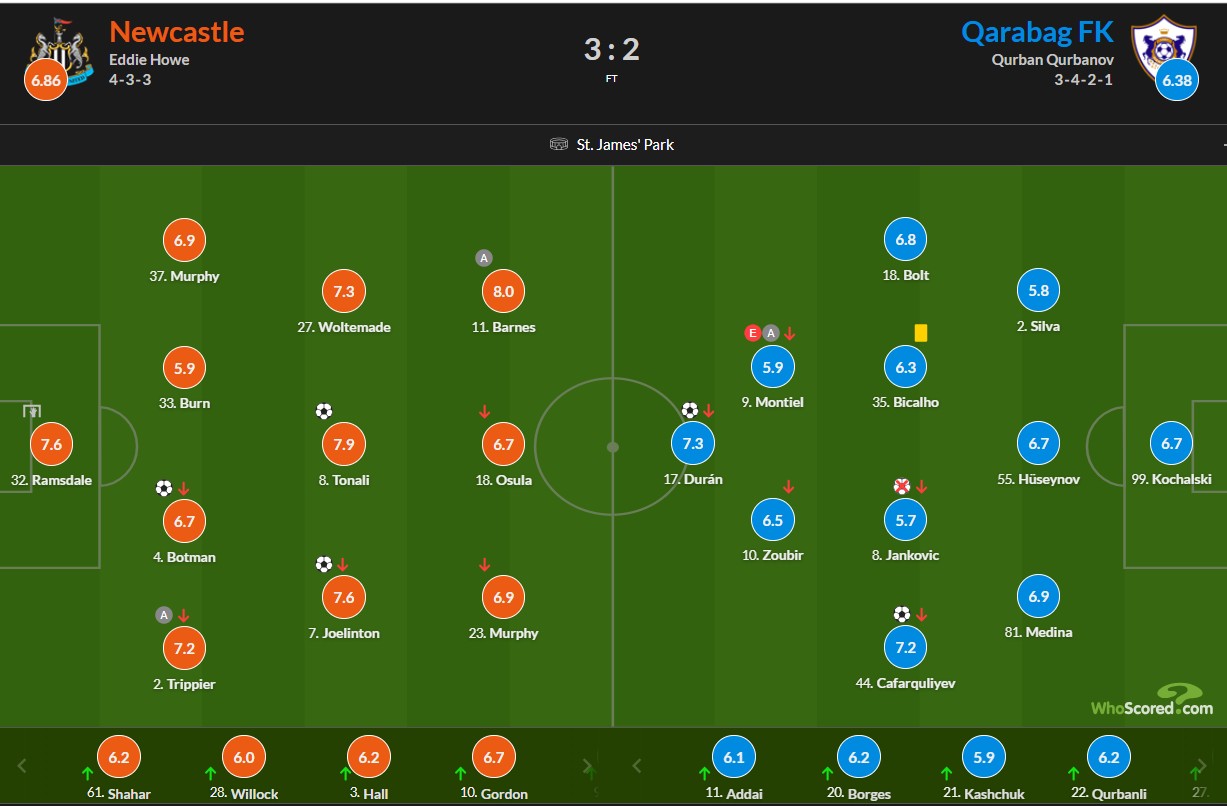Image resolution: width=1227 pixels, height=806 pixels.
Task: Open the Newcastle team name link
Action: pos(176,32)
